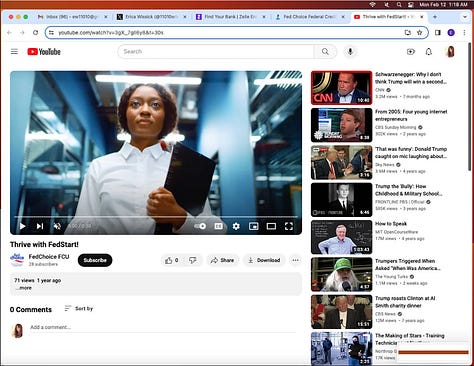
Task: View site information icon in address bar
Action: 51,33
